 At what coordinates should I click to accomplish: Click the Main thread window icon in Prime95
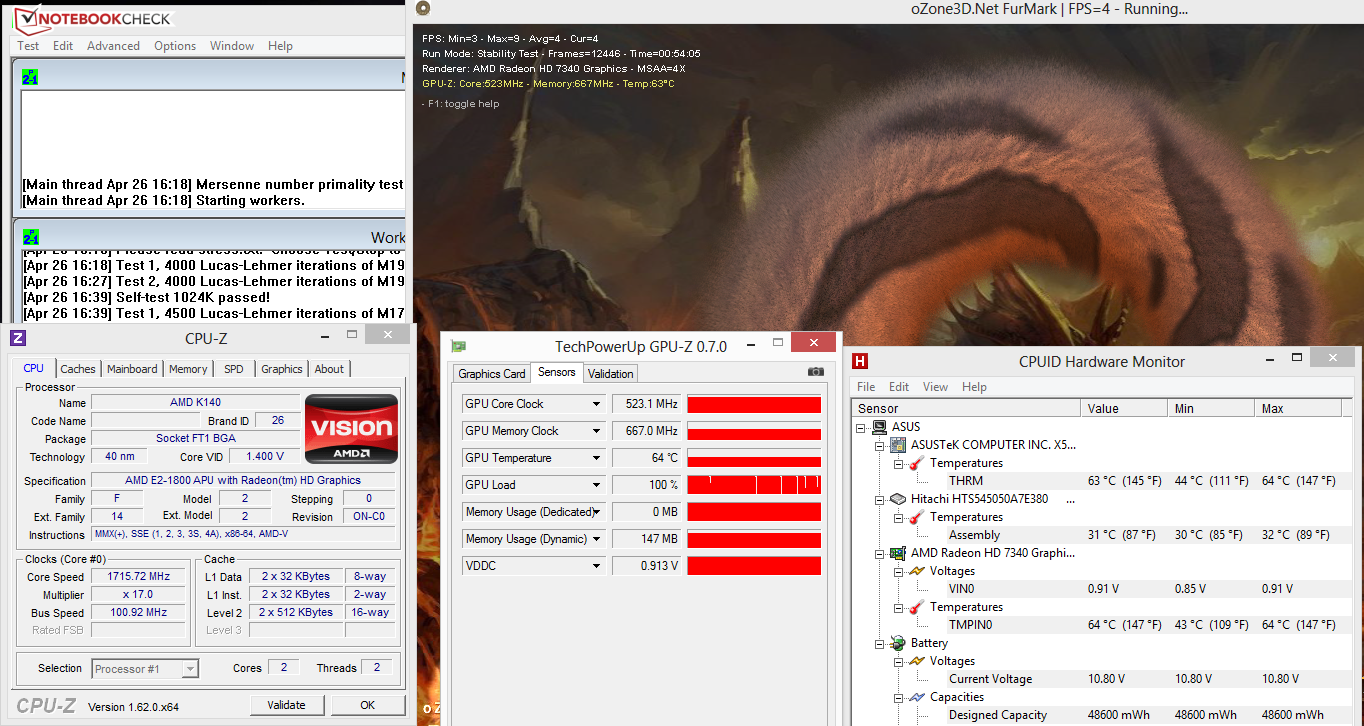pyautogui.click(x=31, y=77)
